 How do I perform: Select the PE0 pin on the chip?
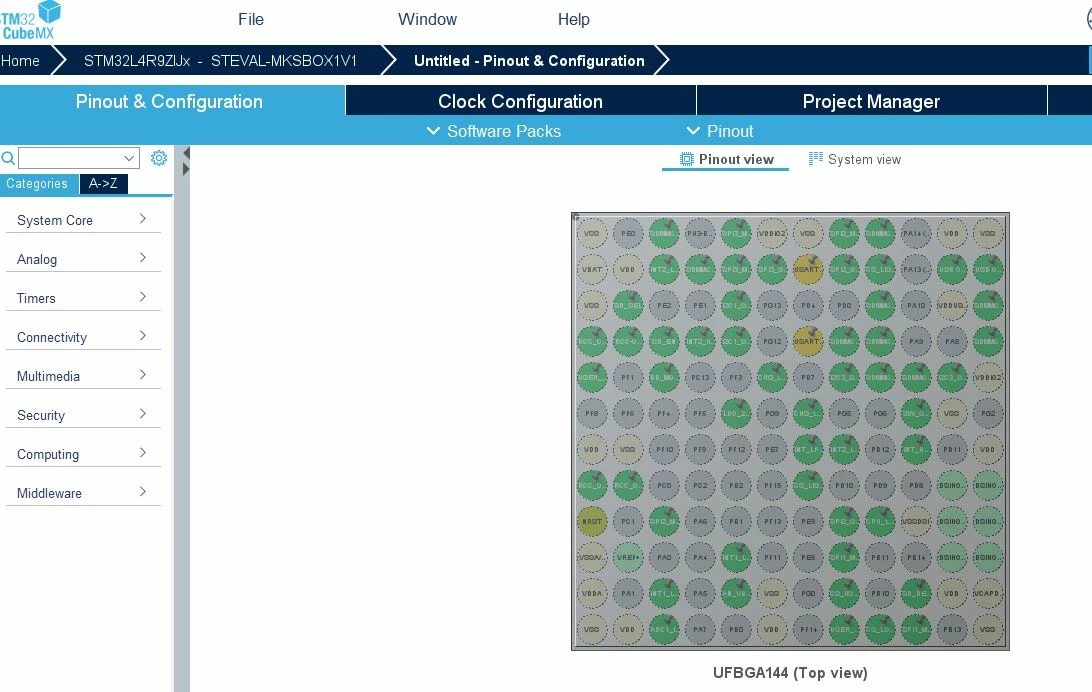628,233
